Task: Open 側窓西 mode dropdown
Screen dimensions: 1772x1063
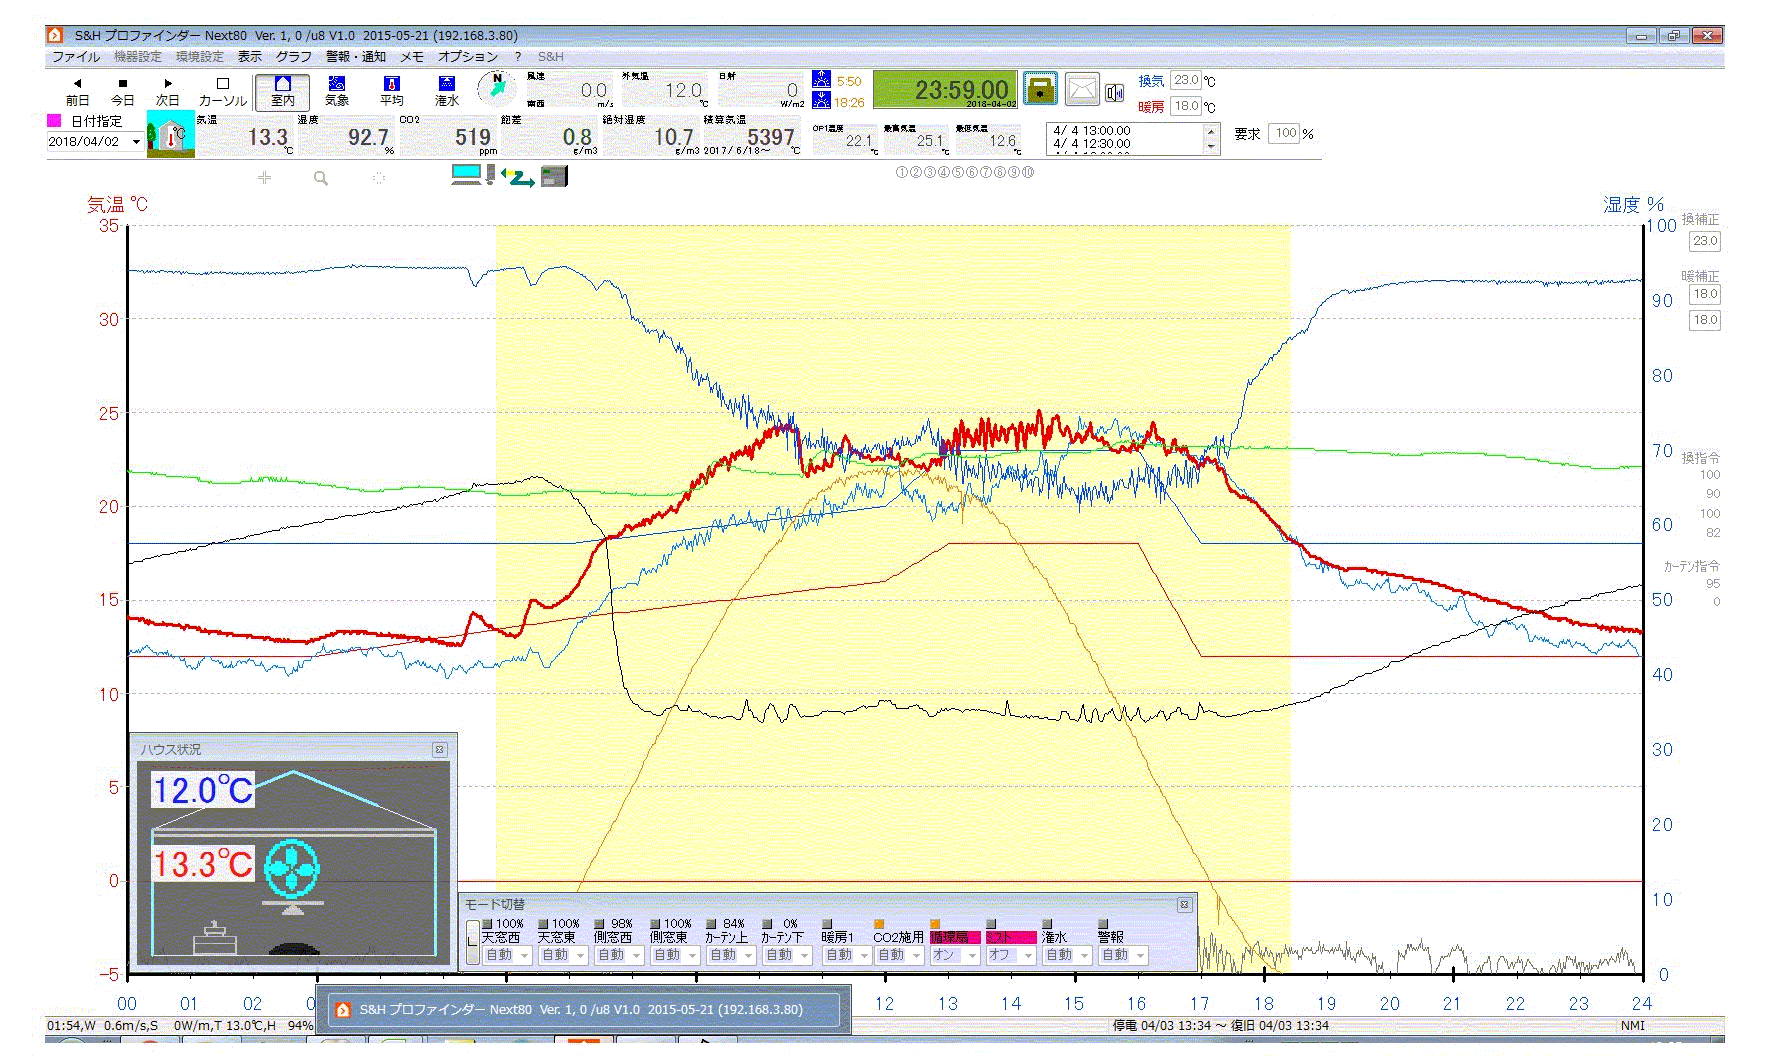Action: coord(619,955)
